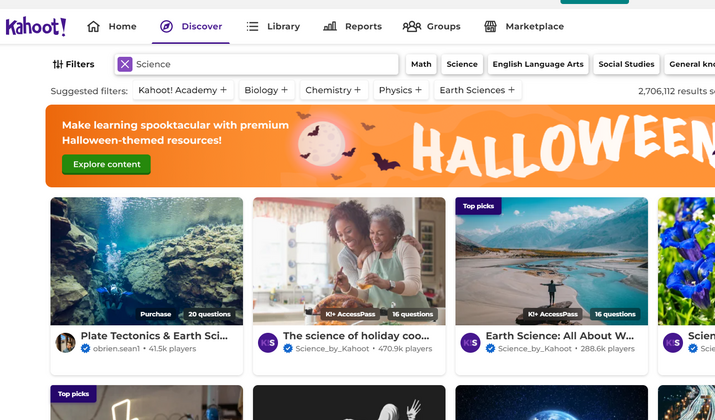
Task: Open the bottom-row black ghost thumbnail card
Action: [349, 403]
